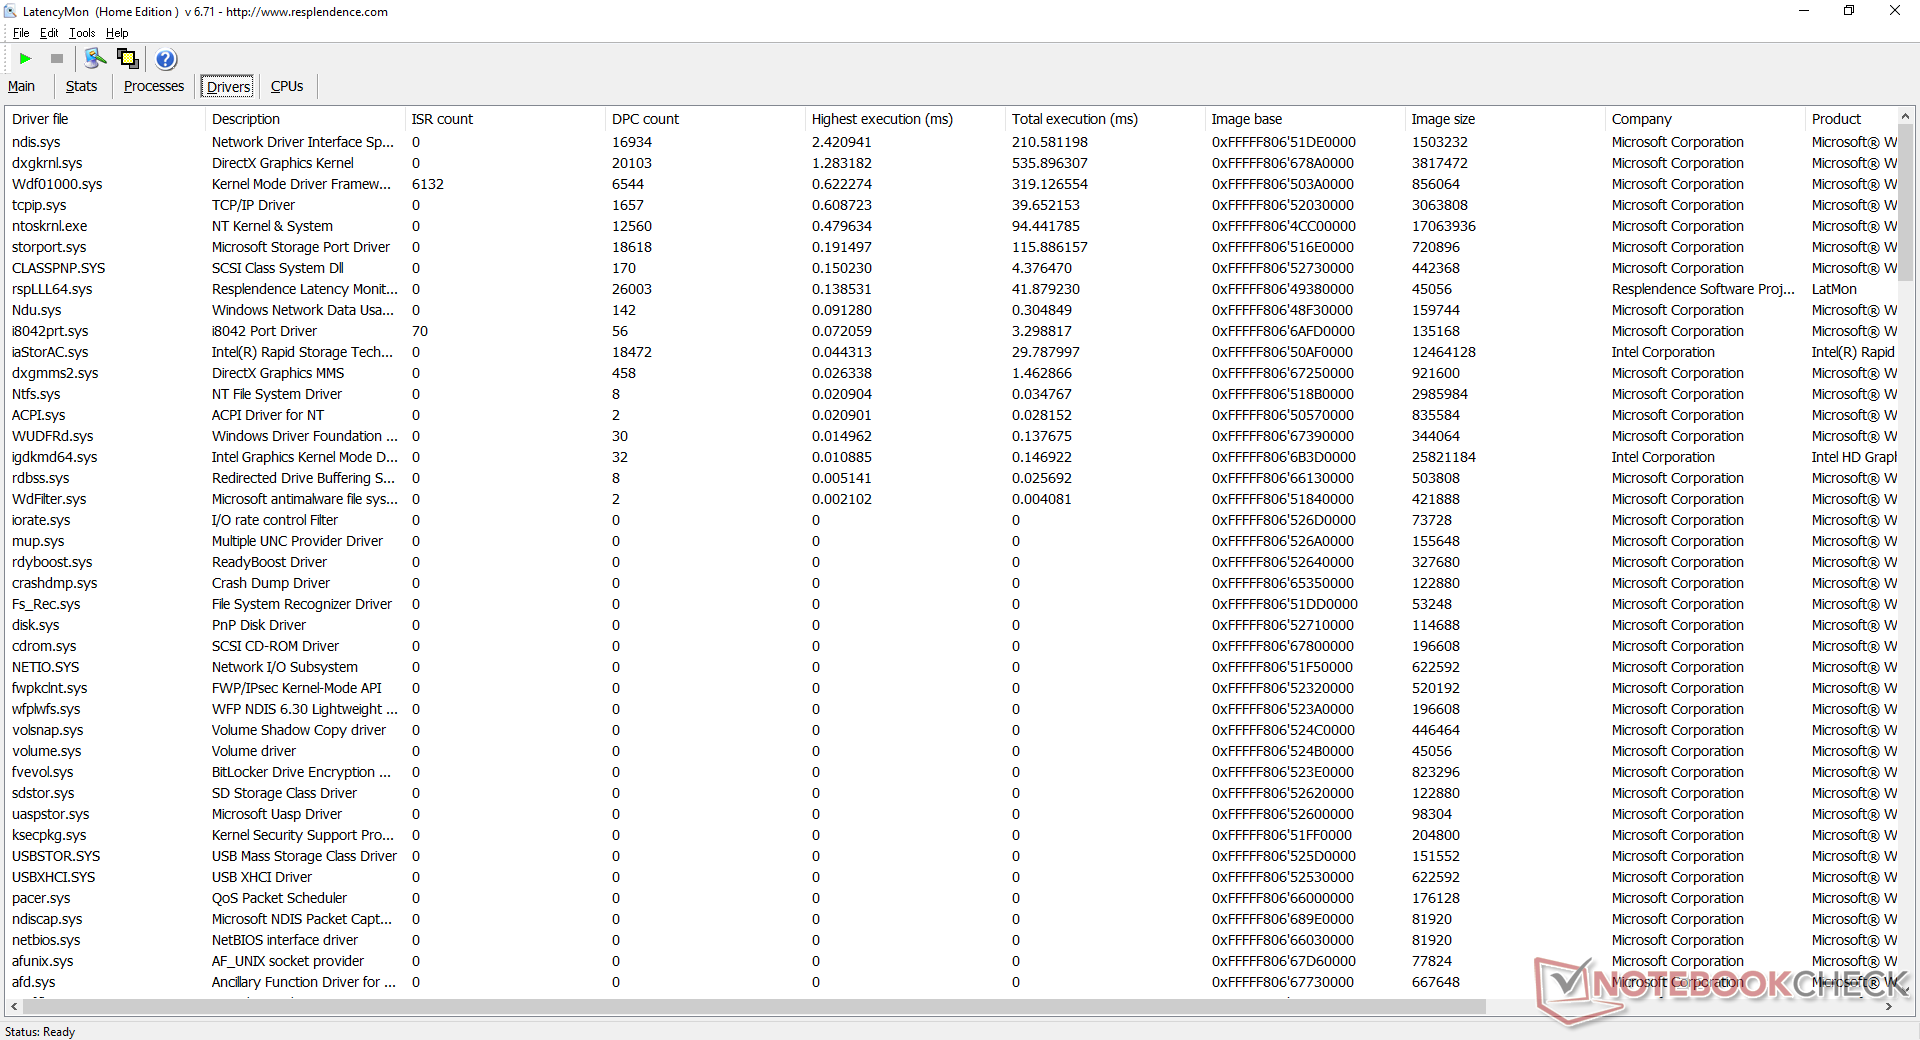Screen dimensions: 1920x1040
Task: Sort by the Driver file column header
Action: tap(105, 119)
